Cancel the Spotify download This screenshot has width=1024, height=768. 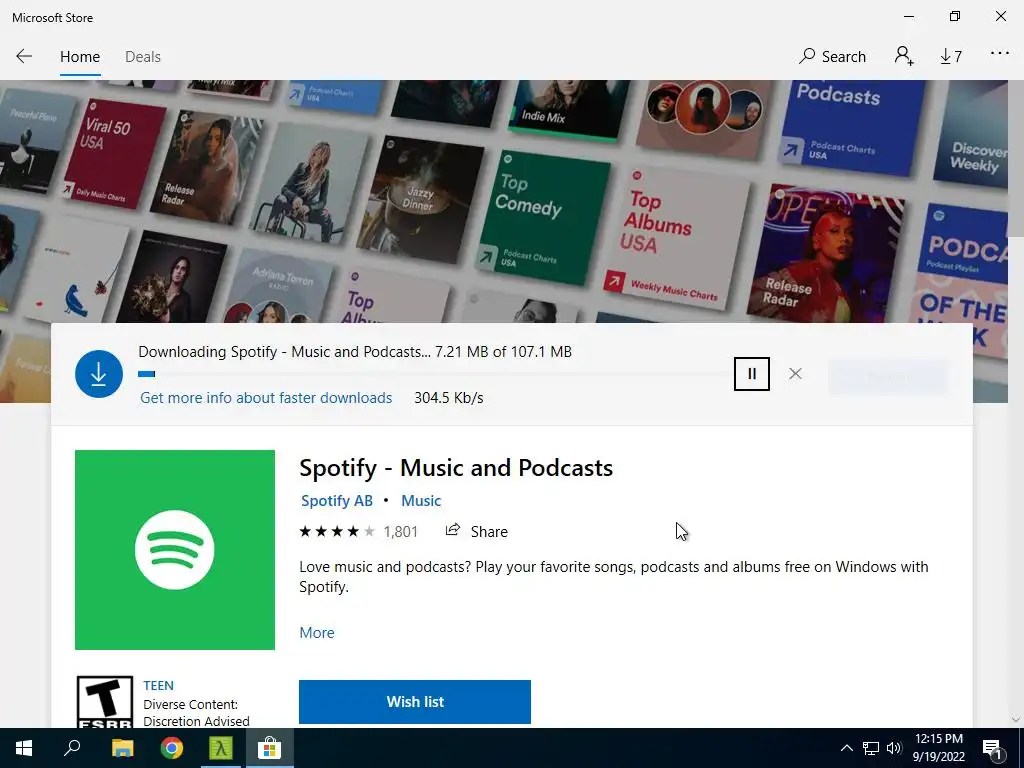click(795, 374)
